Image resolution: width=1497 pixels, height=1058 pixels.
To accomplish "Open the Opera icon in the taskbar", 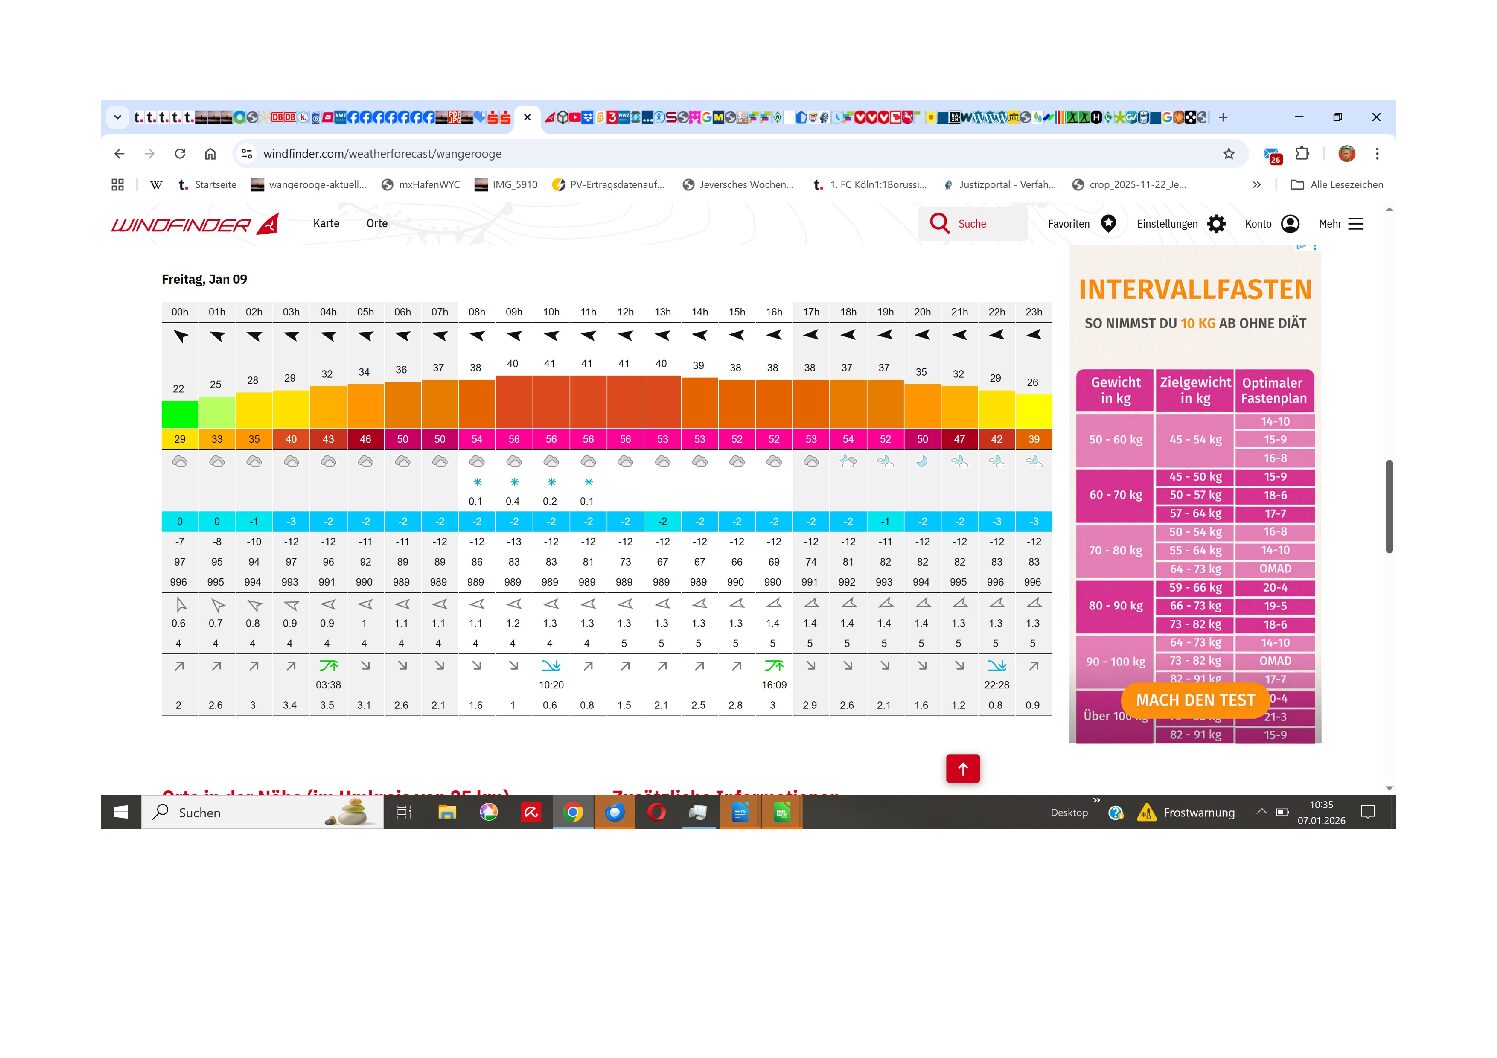I will tap(656, 812).
